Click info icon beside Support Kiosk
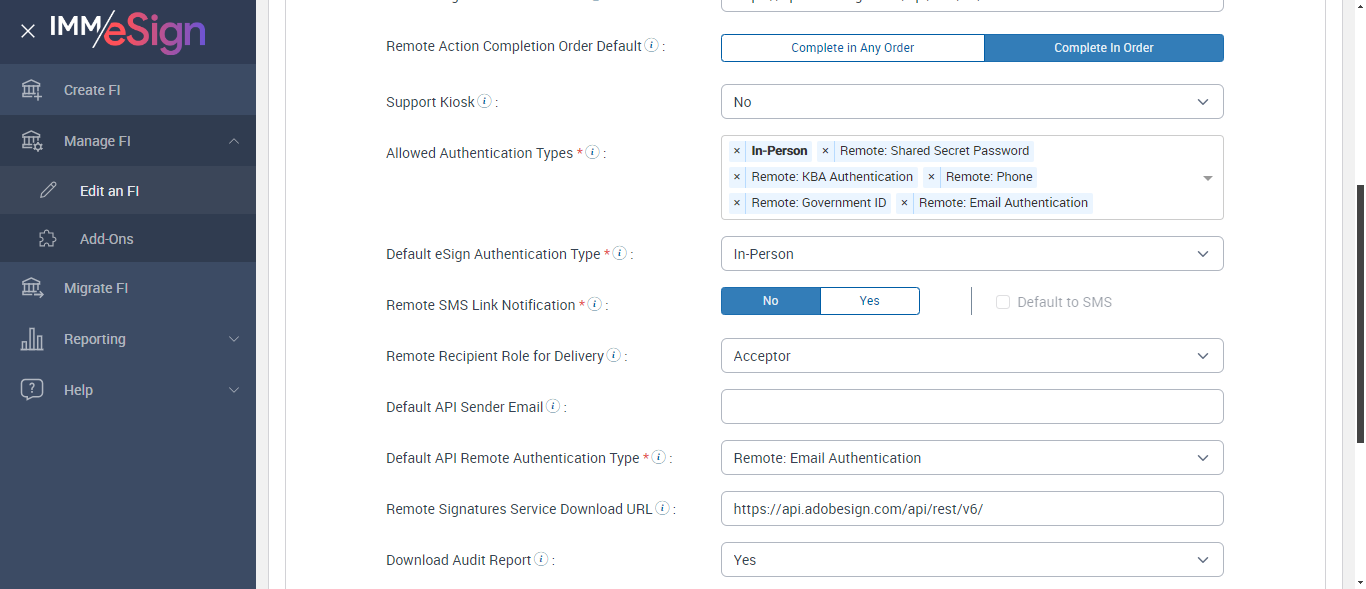The height and width of the screenshot is (589, 1366). click(x=485, y=101)
